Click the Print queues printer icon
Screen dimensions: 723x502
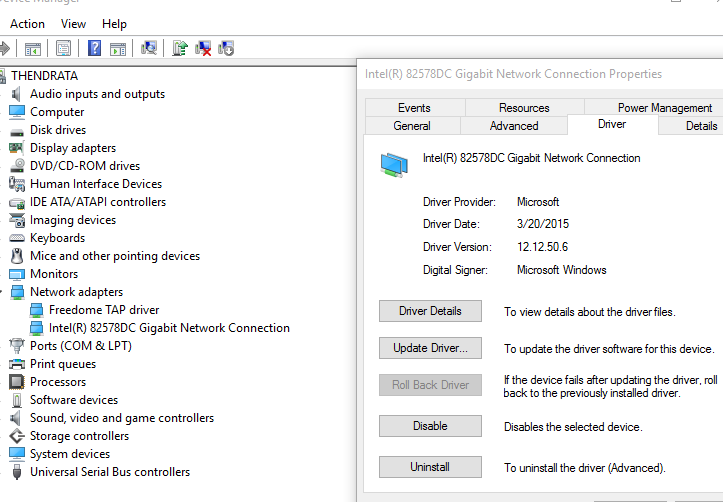tap(17, 364)
